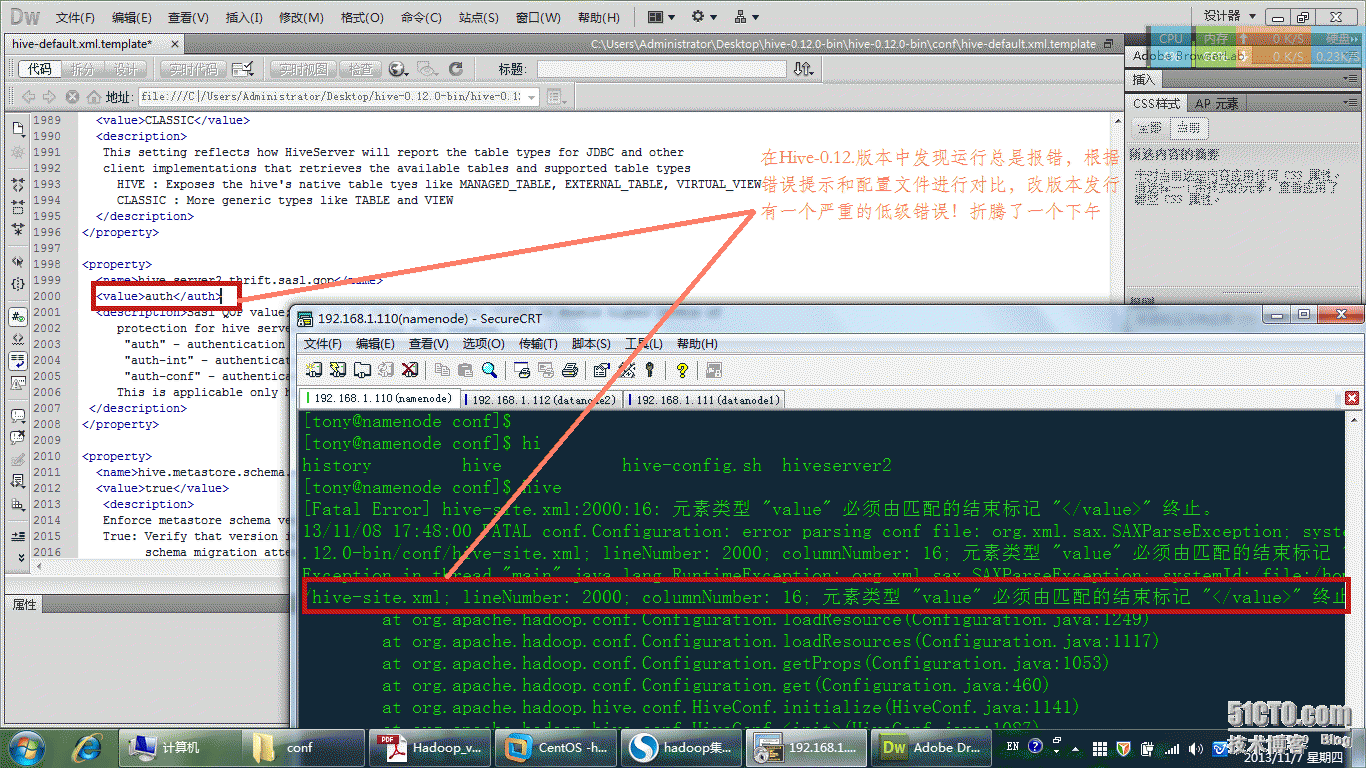The image size is (1366, 768).
Task: Open the 设计器 workspace switcher dropdown
Action: 1230,16
